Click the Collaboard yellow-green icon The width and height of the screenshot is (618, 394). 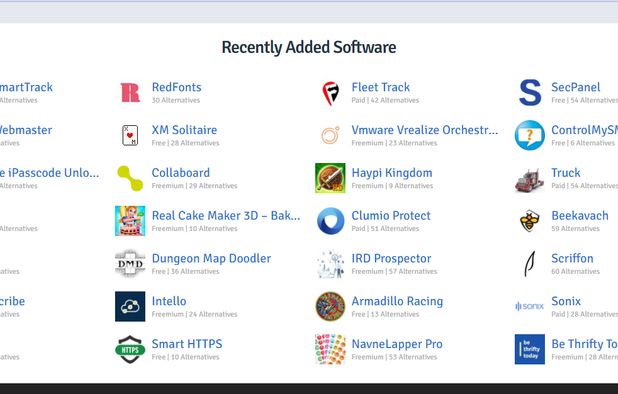(x=130, y=178)
